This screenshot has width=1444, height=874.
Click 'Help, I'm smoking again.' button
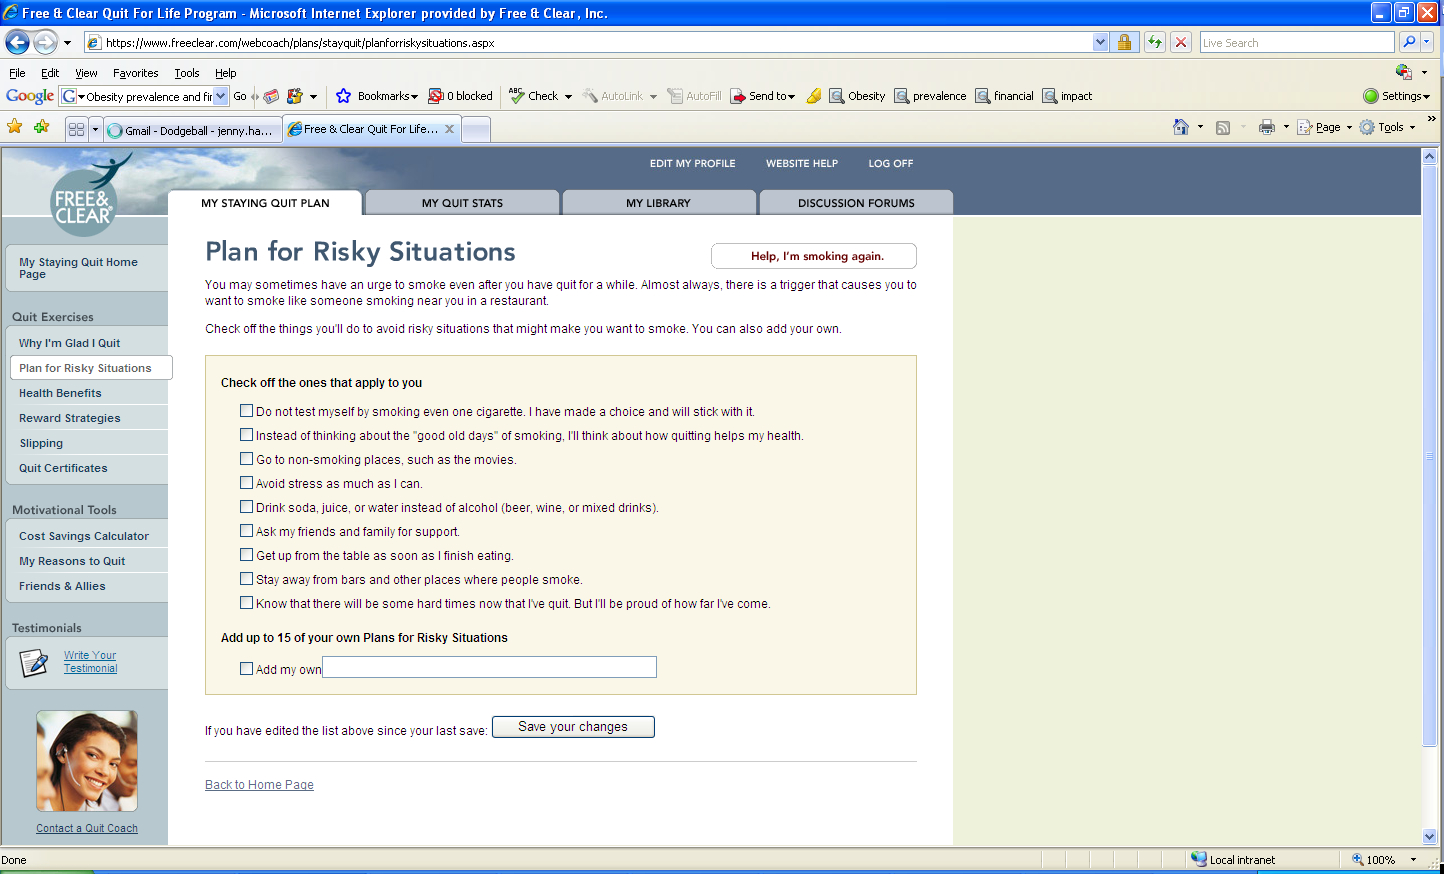[816, 256]
